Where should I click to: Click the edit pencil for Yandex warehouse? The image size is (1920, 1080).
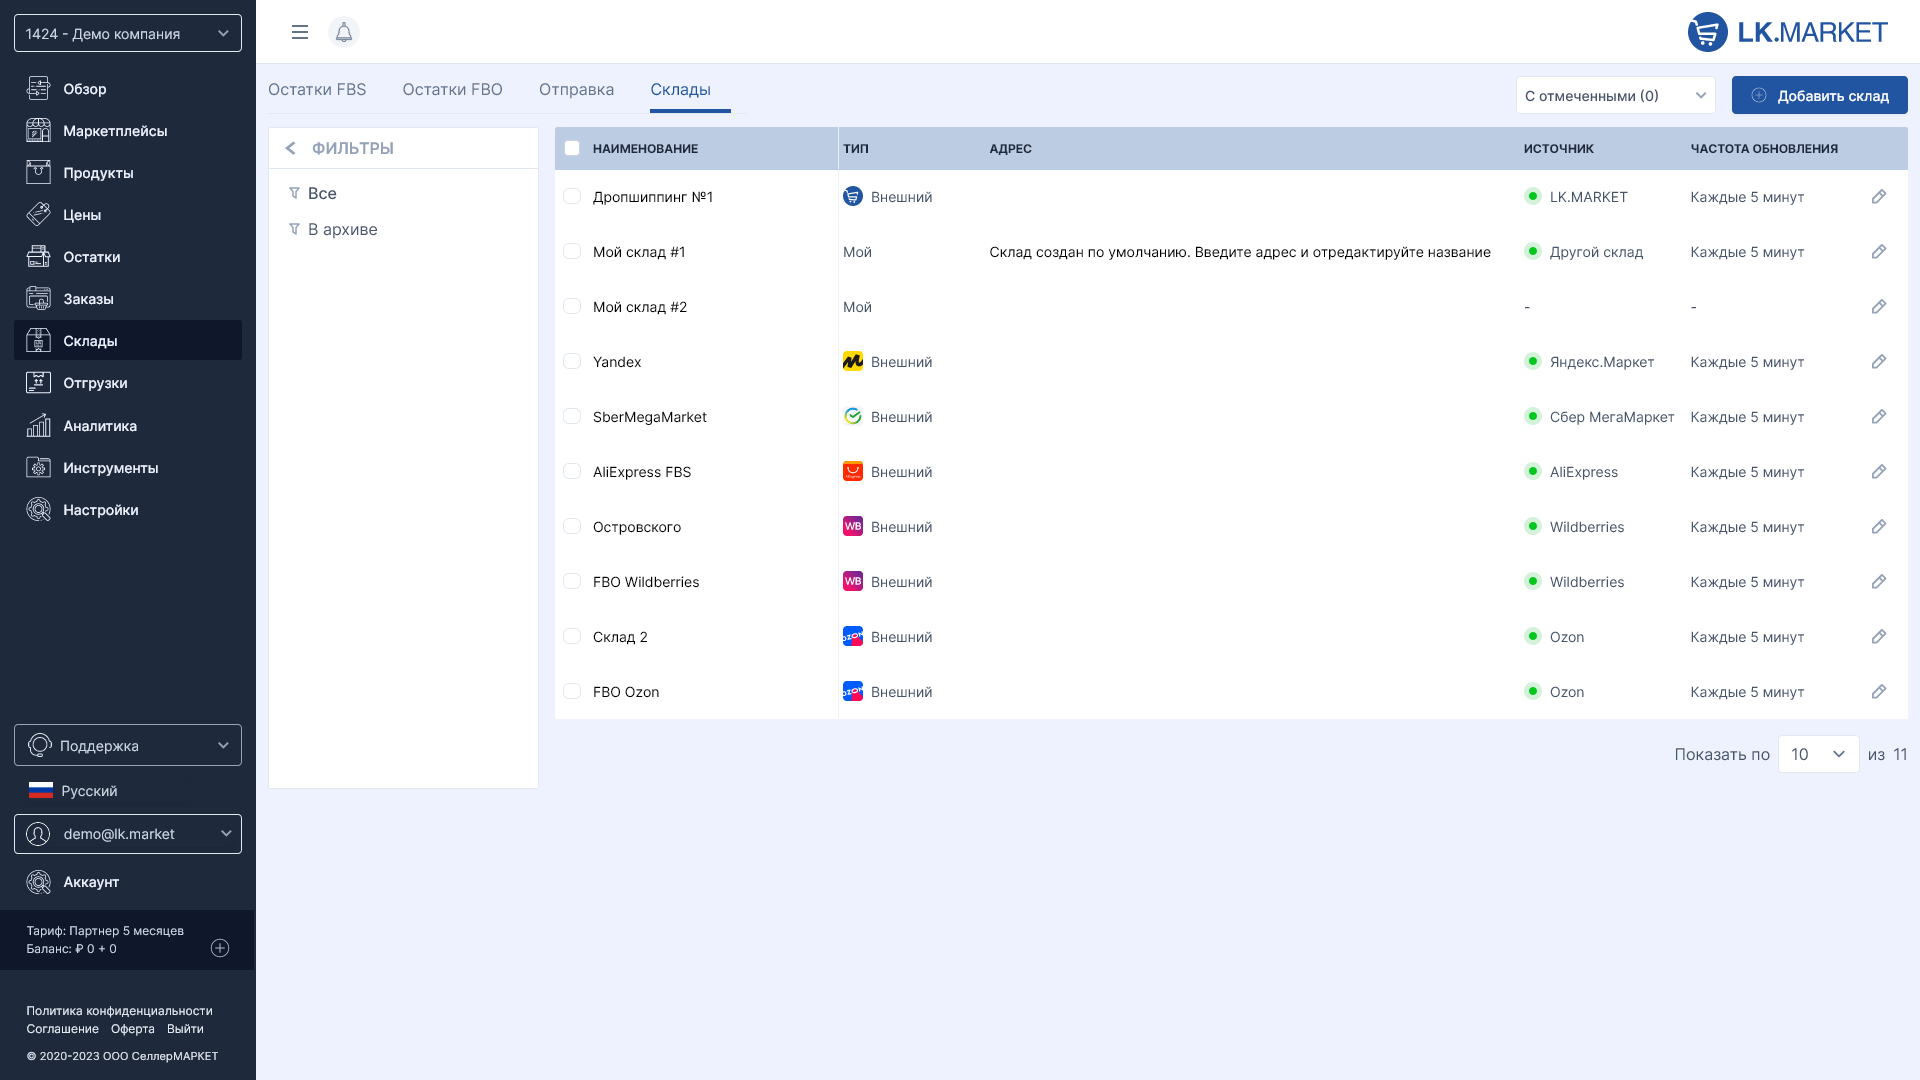click(1878, 362)
